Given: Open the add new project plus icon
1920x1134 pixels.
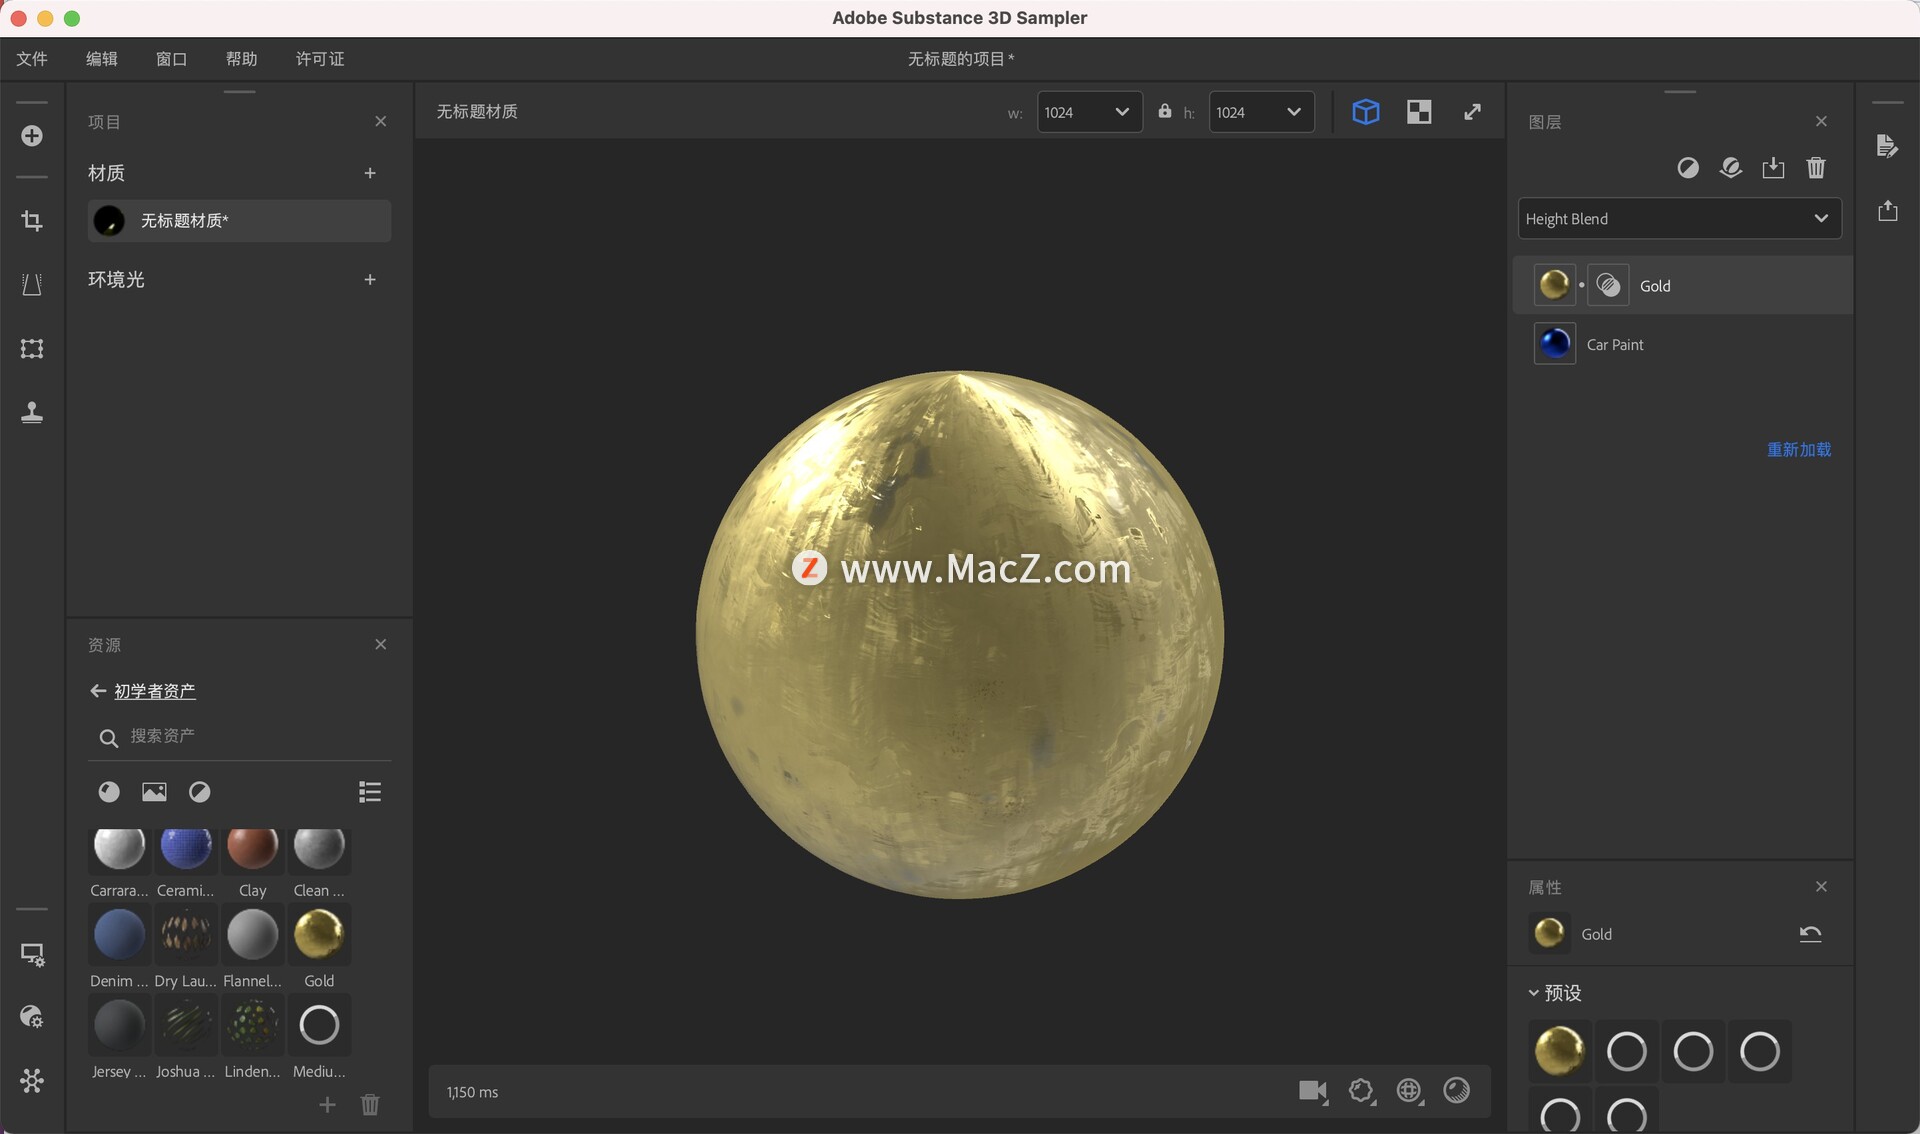Looking at the screenshot, I should (x=32, y=136).
